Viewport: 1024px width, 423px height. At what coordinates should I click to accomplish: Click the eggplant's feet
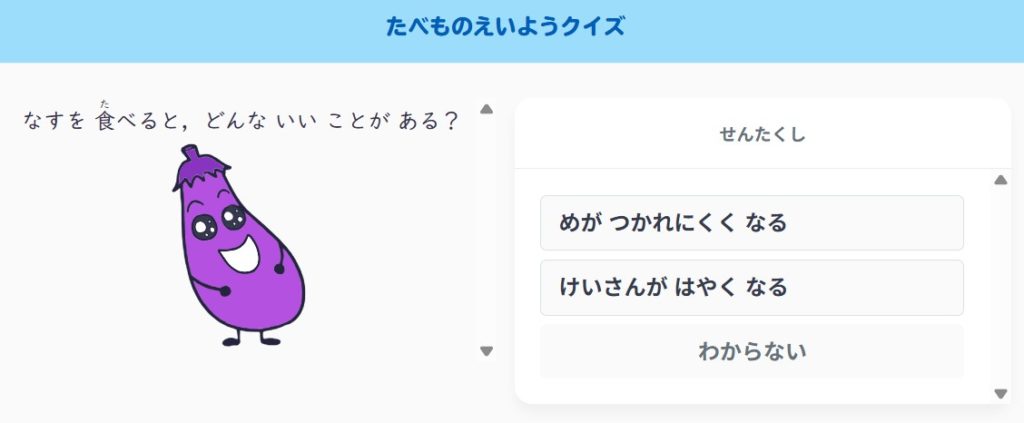point(250,339)
